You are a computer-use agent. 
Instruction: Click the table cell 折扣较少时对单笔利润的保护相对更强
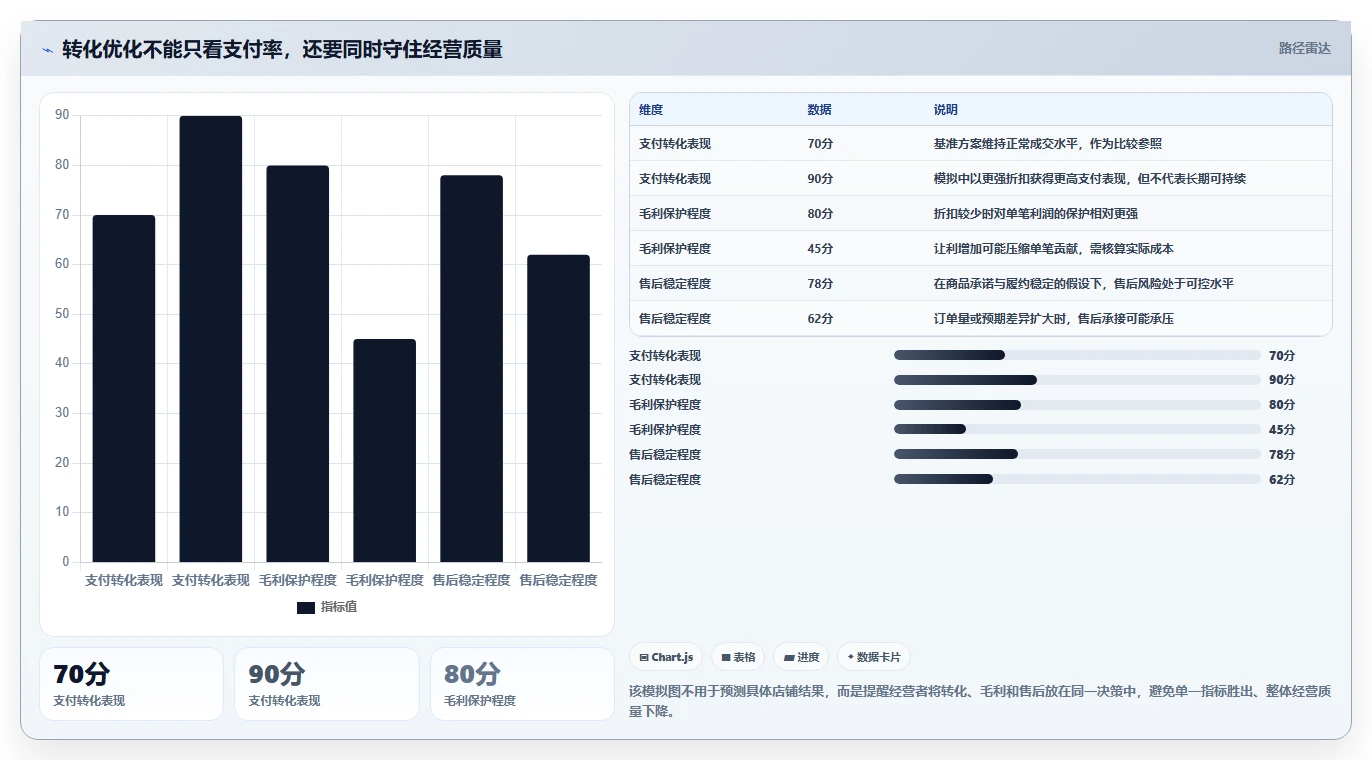pyautogui.click(x=1035, y=214)
